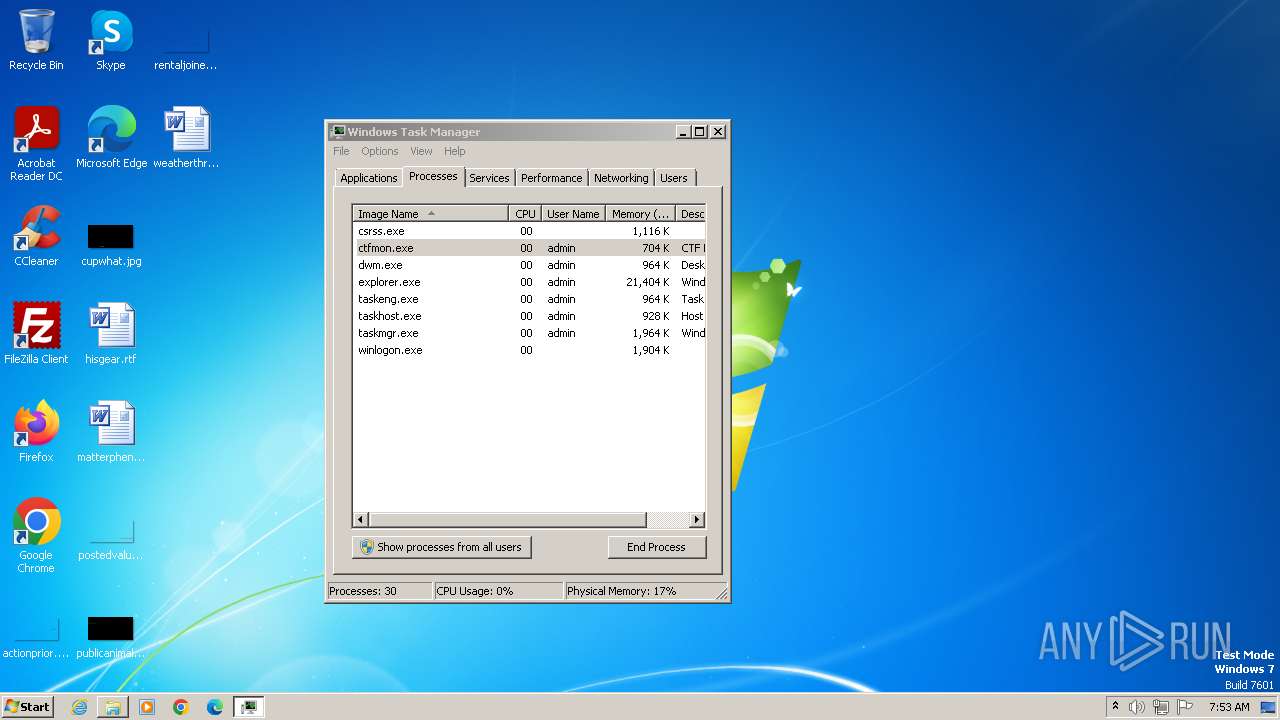The image size is (1280, 720).
Task: Select the explorer.exe process row
Action: coord(529,282)
